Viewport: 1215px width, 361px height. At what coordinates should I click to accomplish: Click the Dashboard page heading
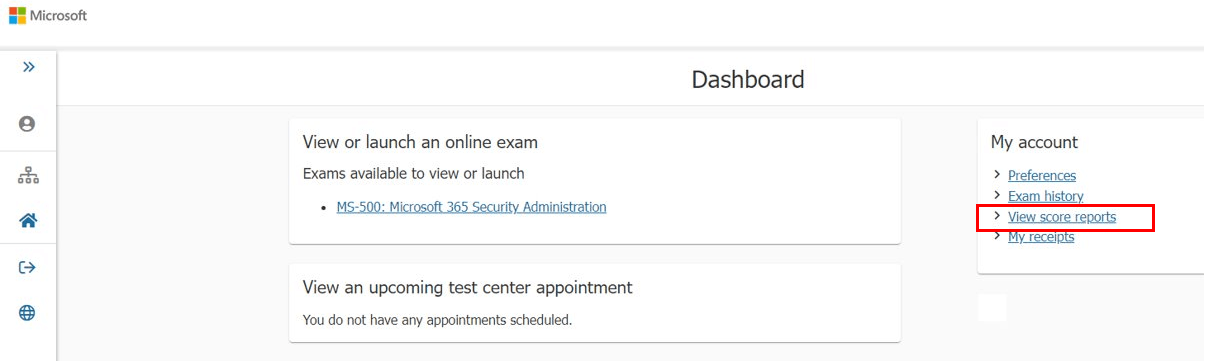tap(748, 79)
